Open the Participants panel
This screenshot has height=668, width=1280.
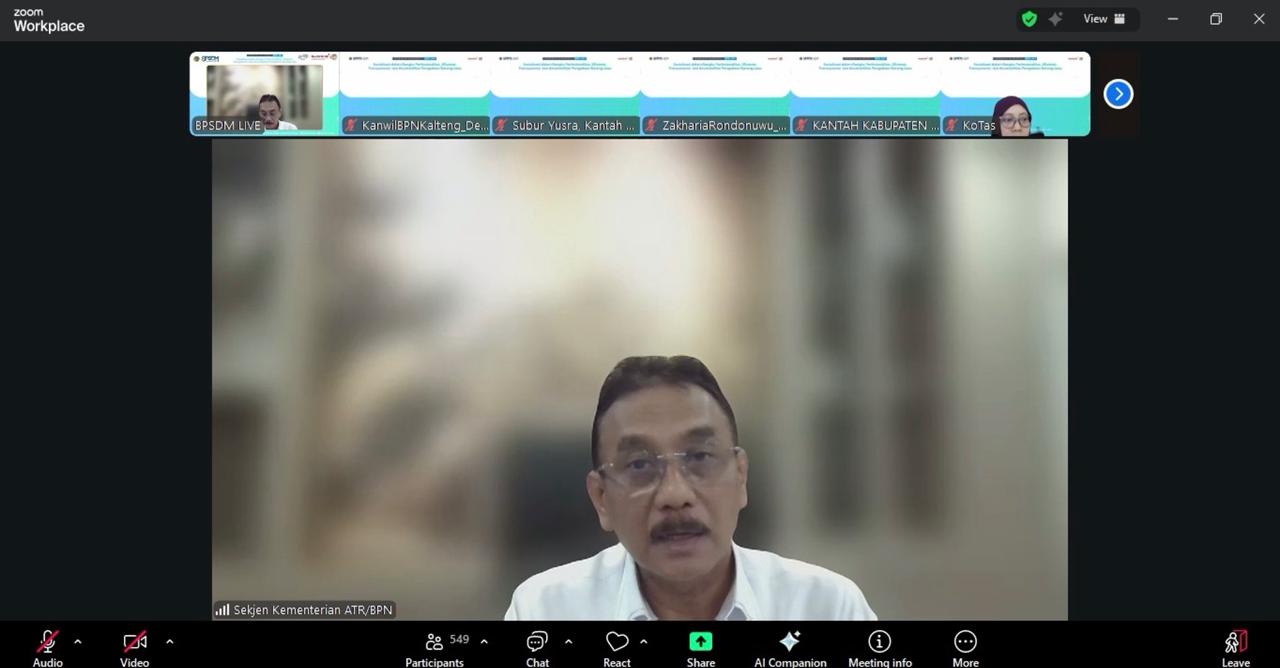coord(435,645)
